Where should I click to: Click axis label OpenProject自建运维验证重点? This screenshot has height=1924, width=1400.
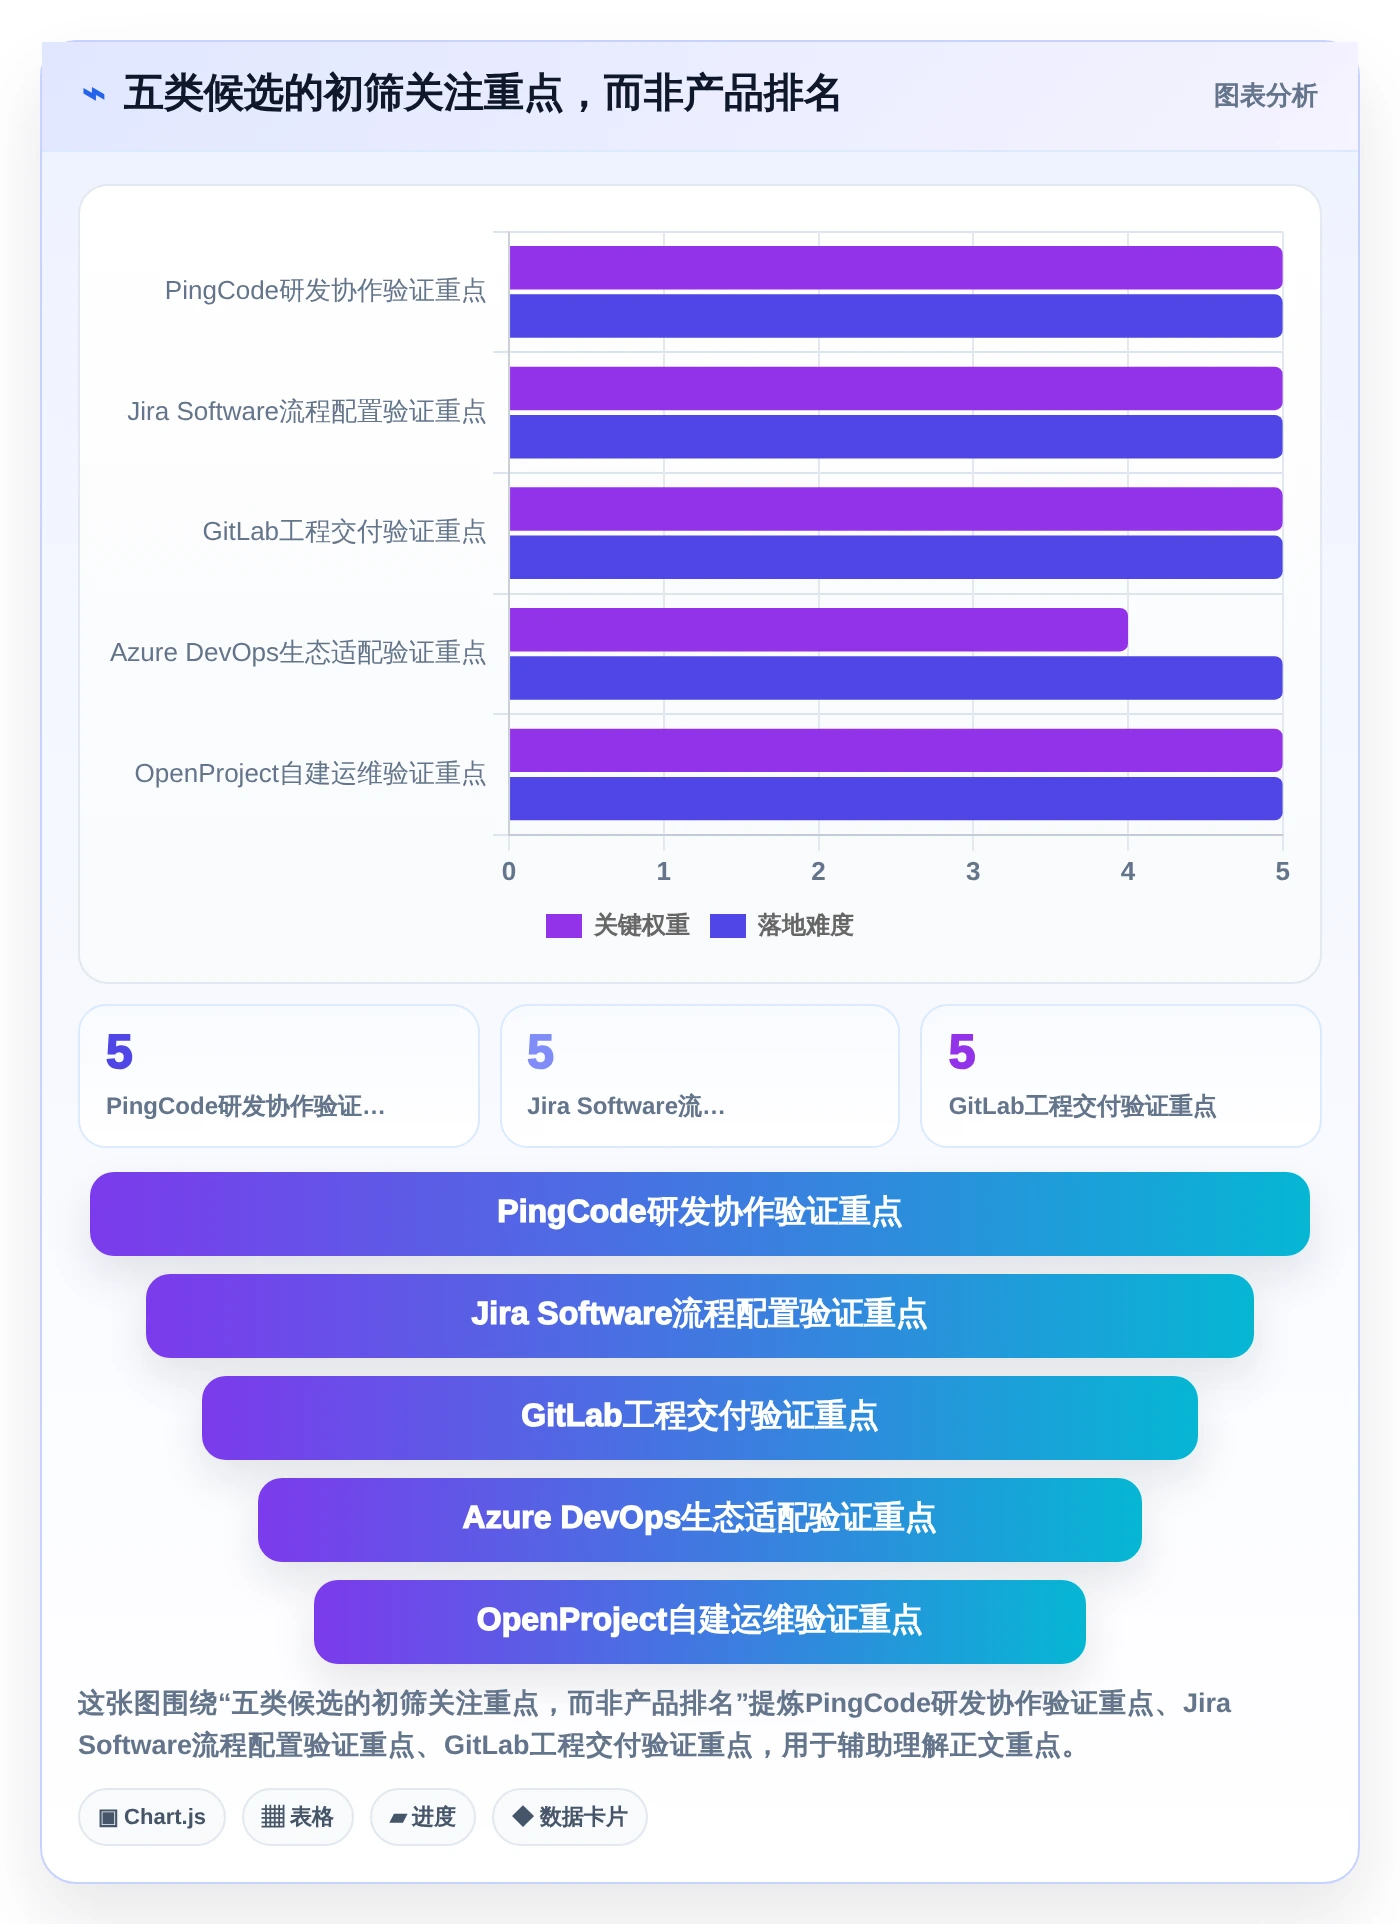[310, 774]
